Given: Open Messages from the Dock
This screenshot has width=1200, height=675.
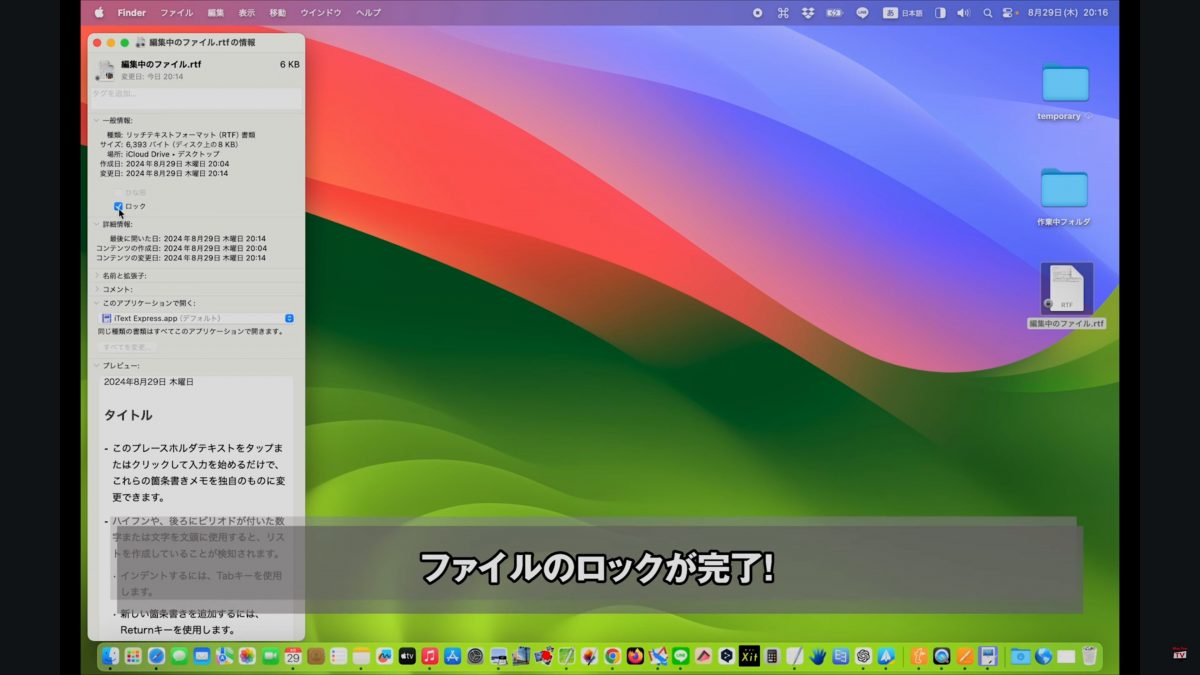Looking at the screenshot, I should [179, 656].
